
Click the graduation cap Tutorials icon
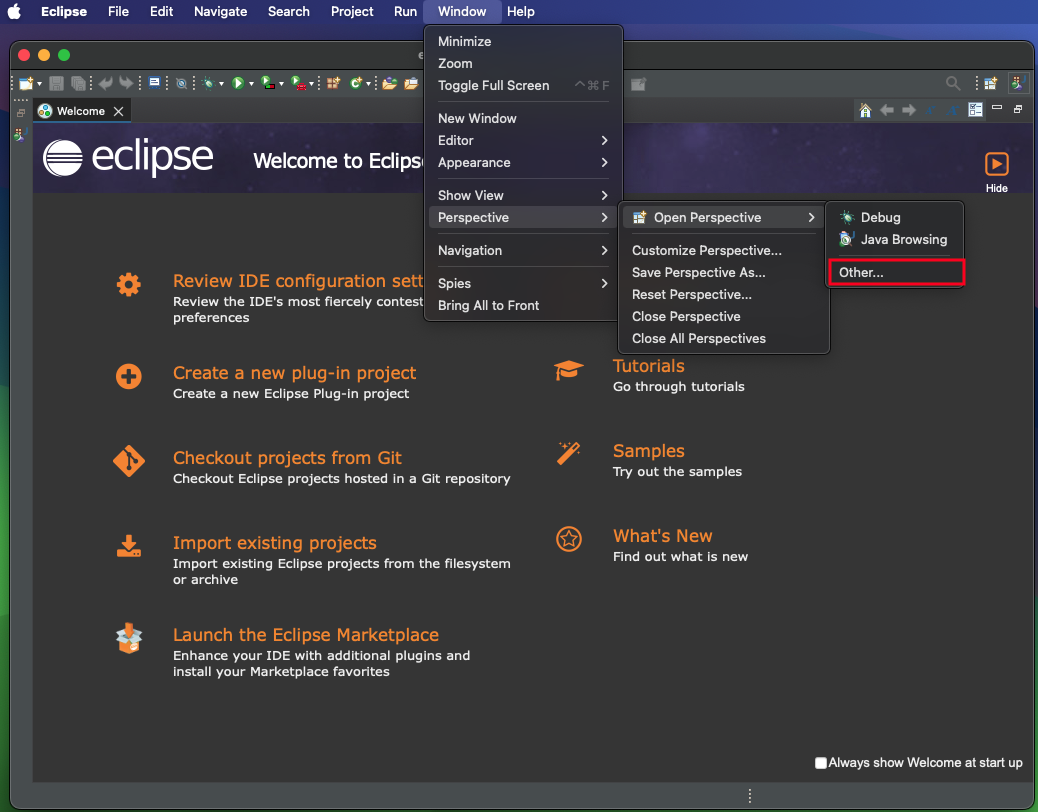pos(569,370)
